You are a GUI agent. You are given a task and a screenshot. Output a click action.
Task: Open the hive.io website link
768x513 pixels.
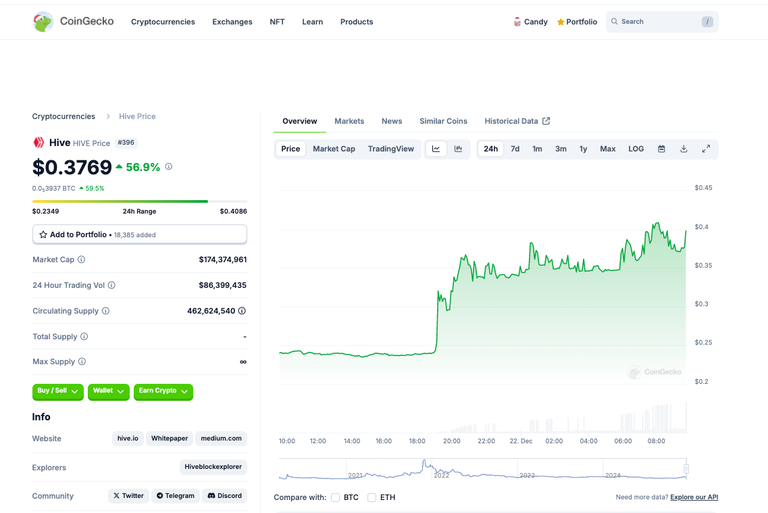pyautogui.click(x=128, y=439)
